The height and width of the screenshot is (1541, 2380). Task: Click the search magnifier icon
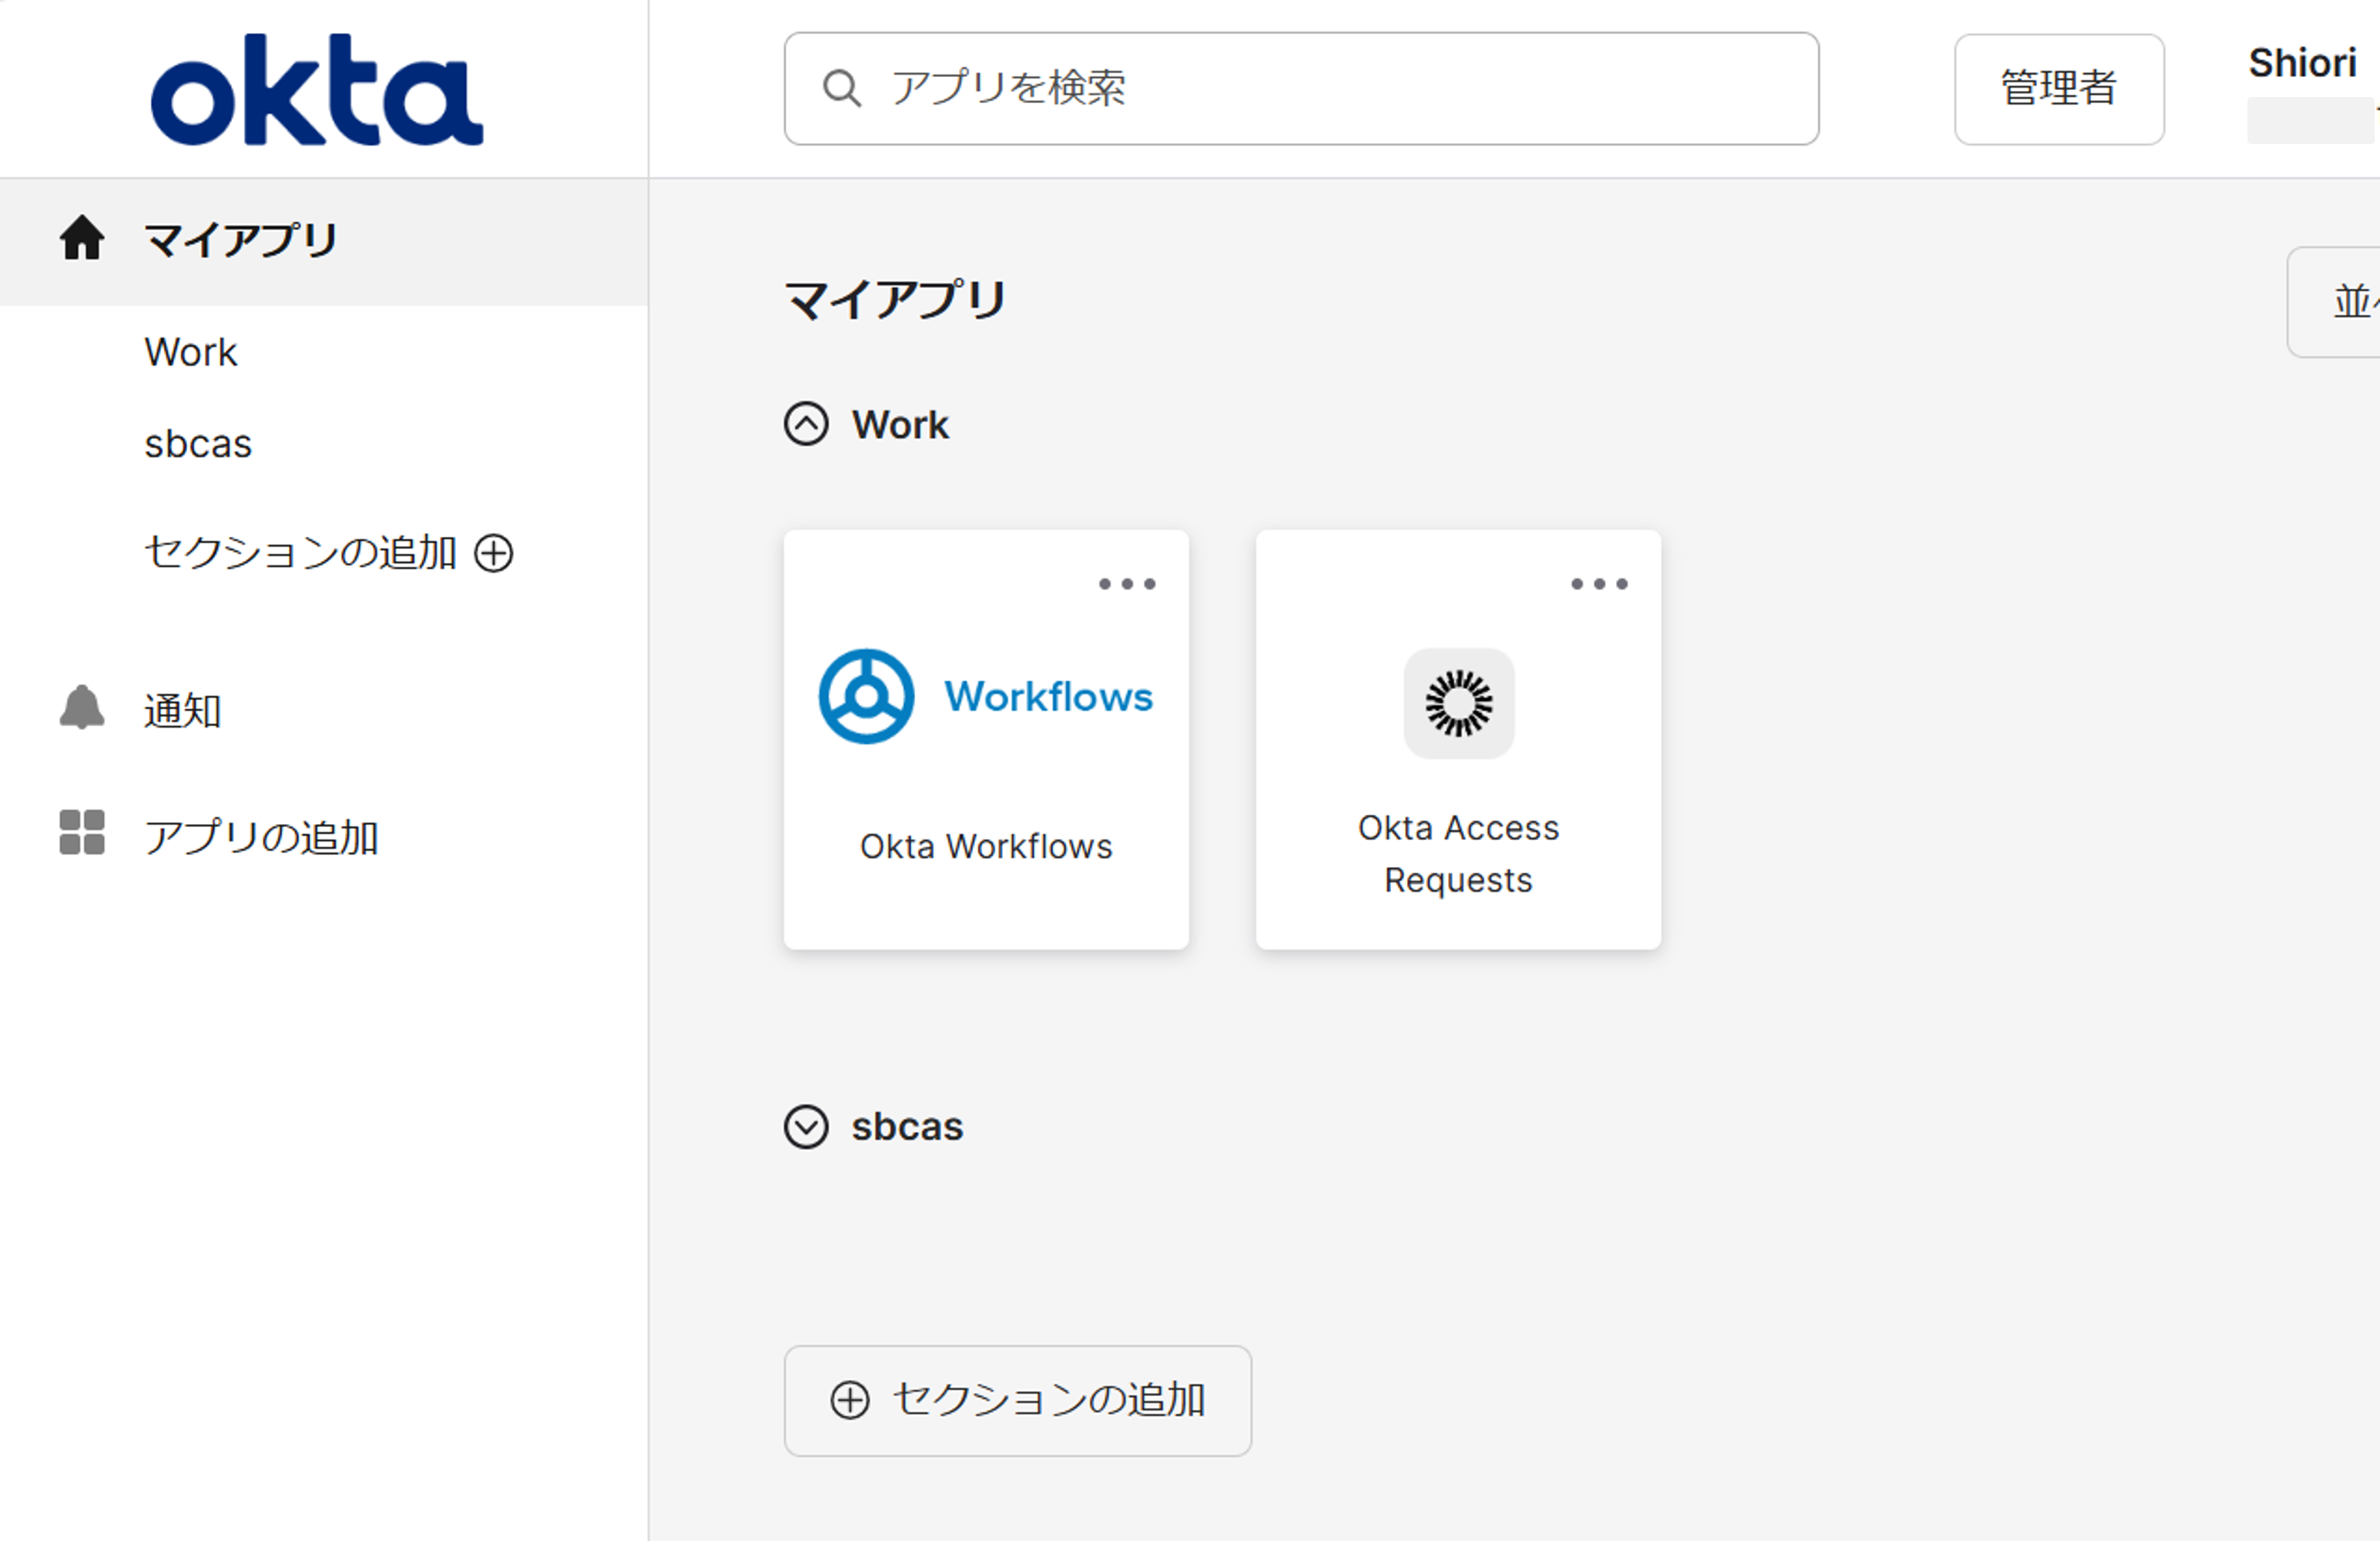click(x=842, y=88)
